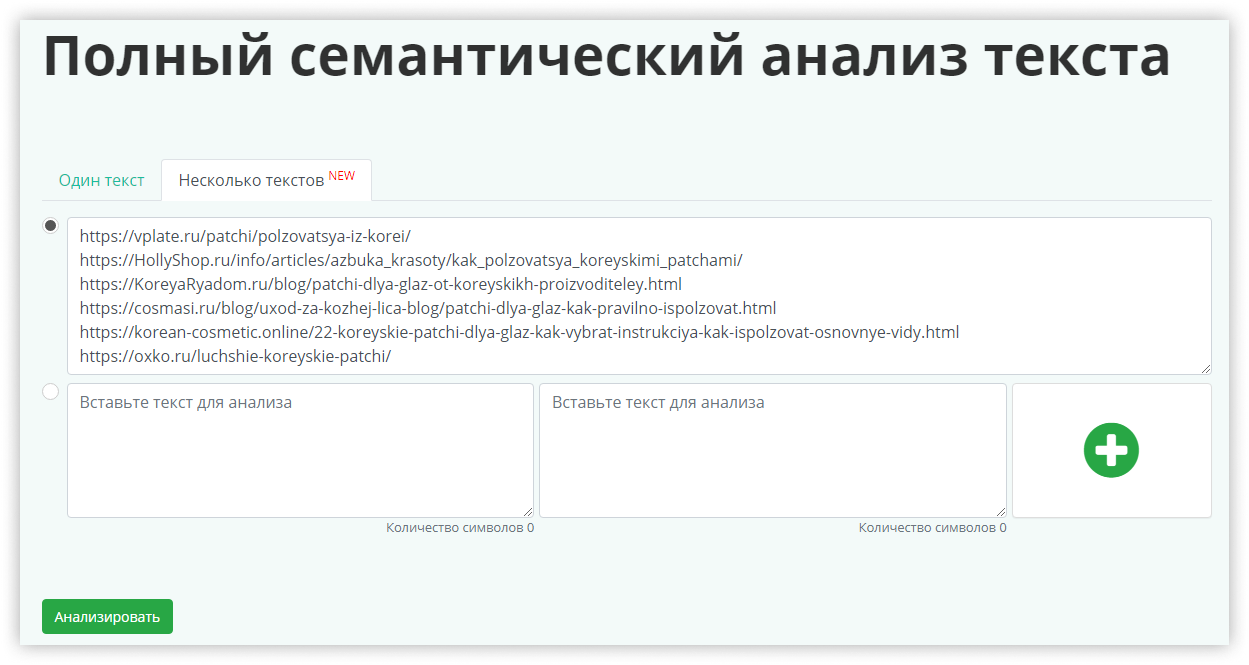Click Количество символов counter under second field
The height and width of the screenshot is (665, 1249).
[932, 527]
